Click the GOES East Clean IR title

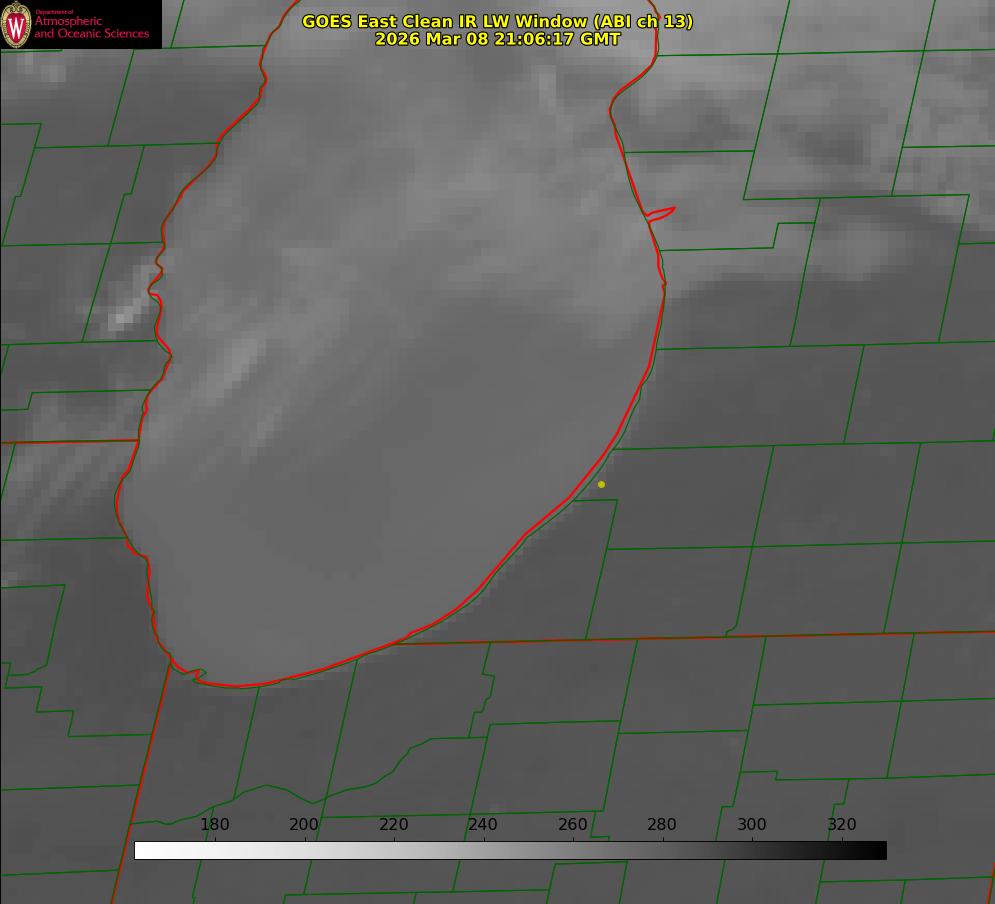coord(497,21)
